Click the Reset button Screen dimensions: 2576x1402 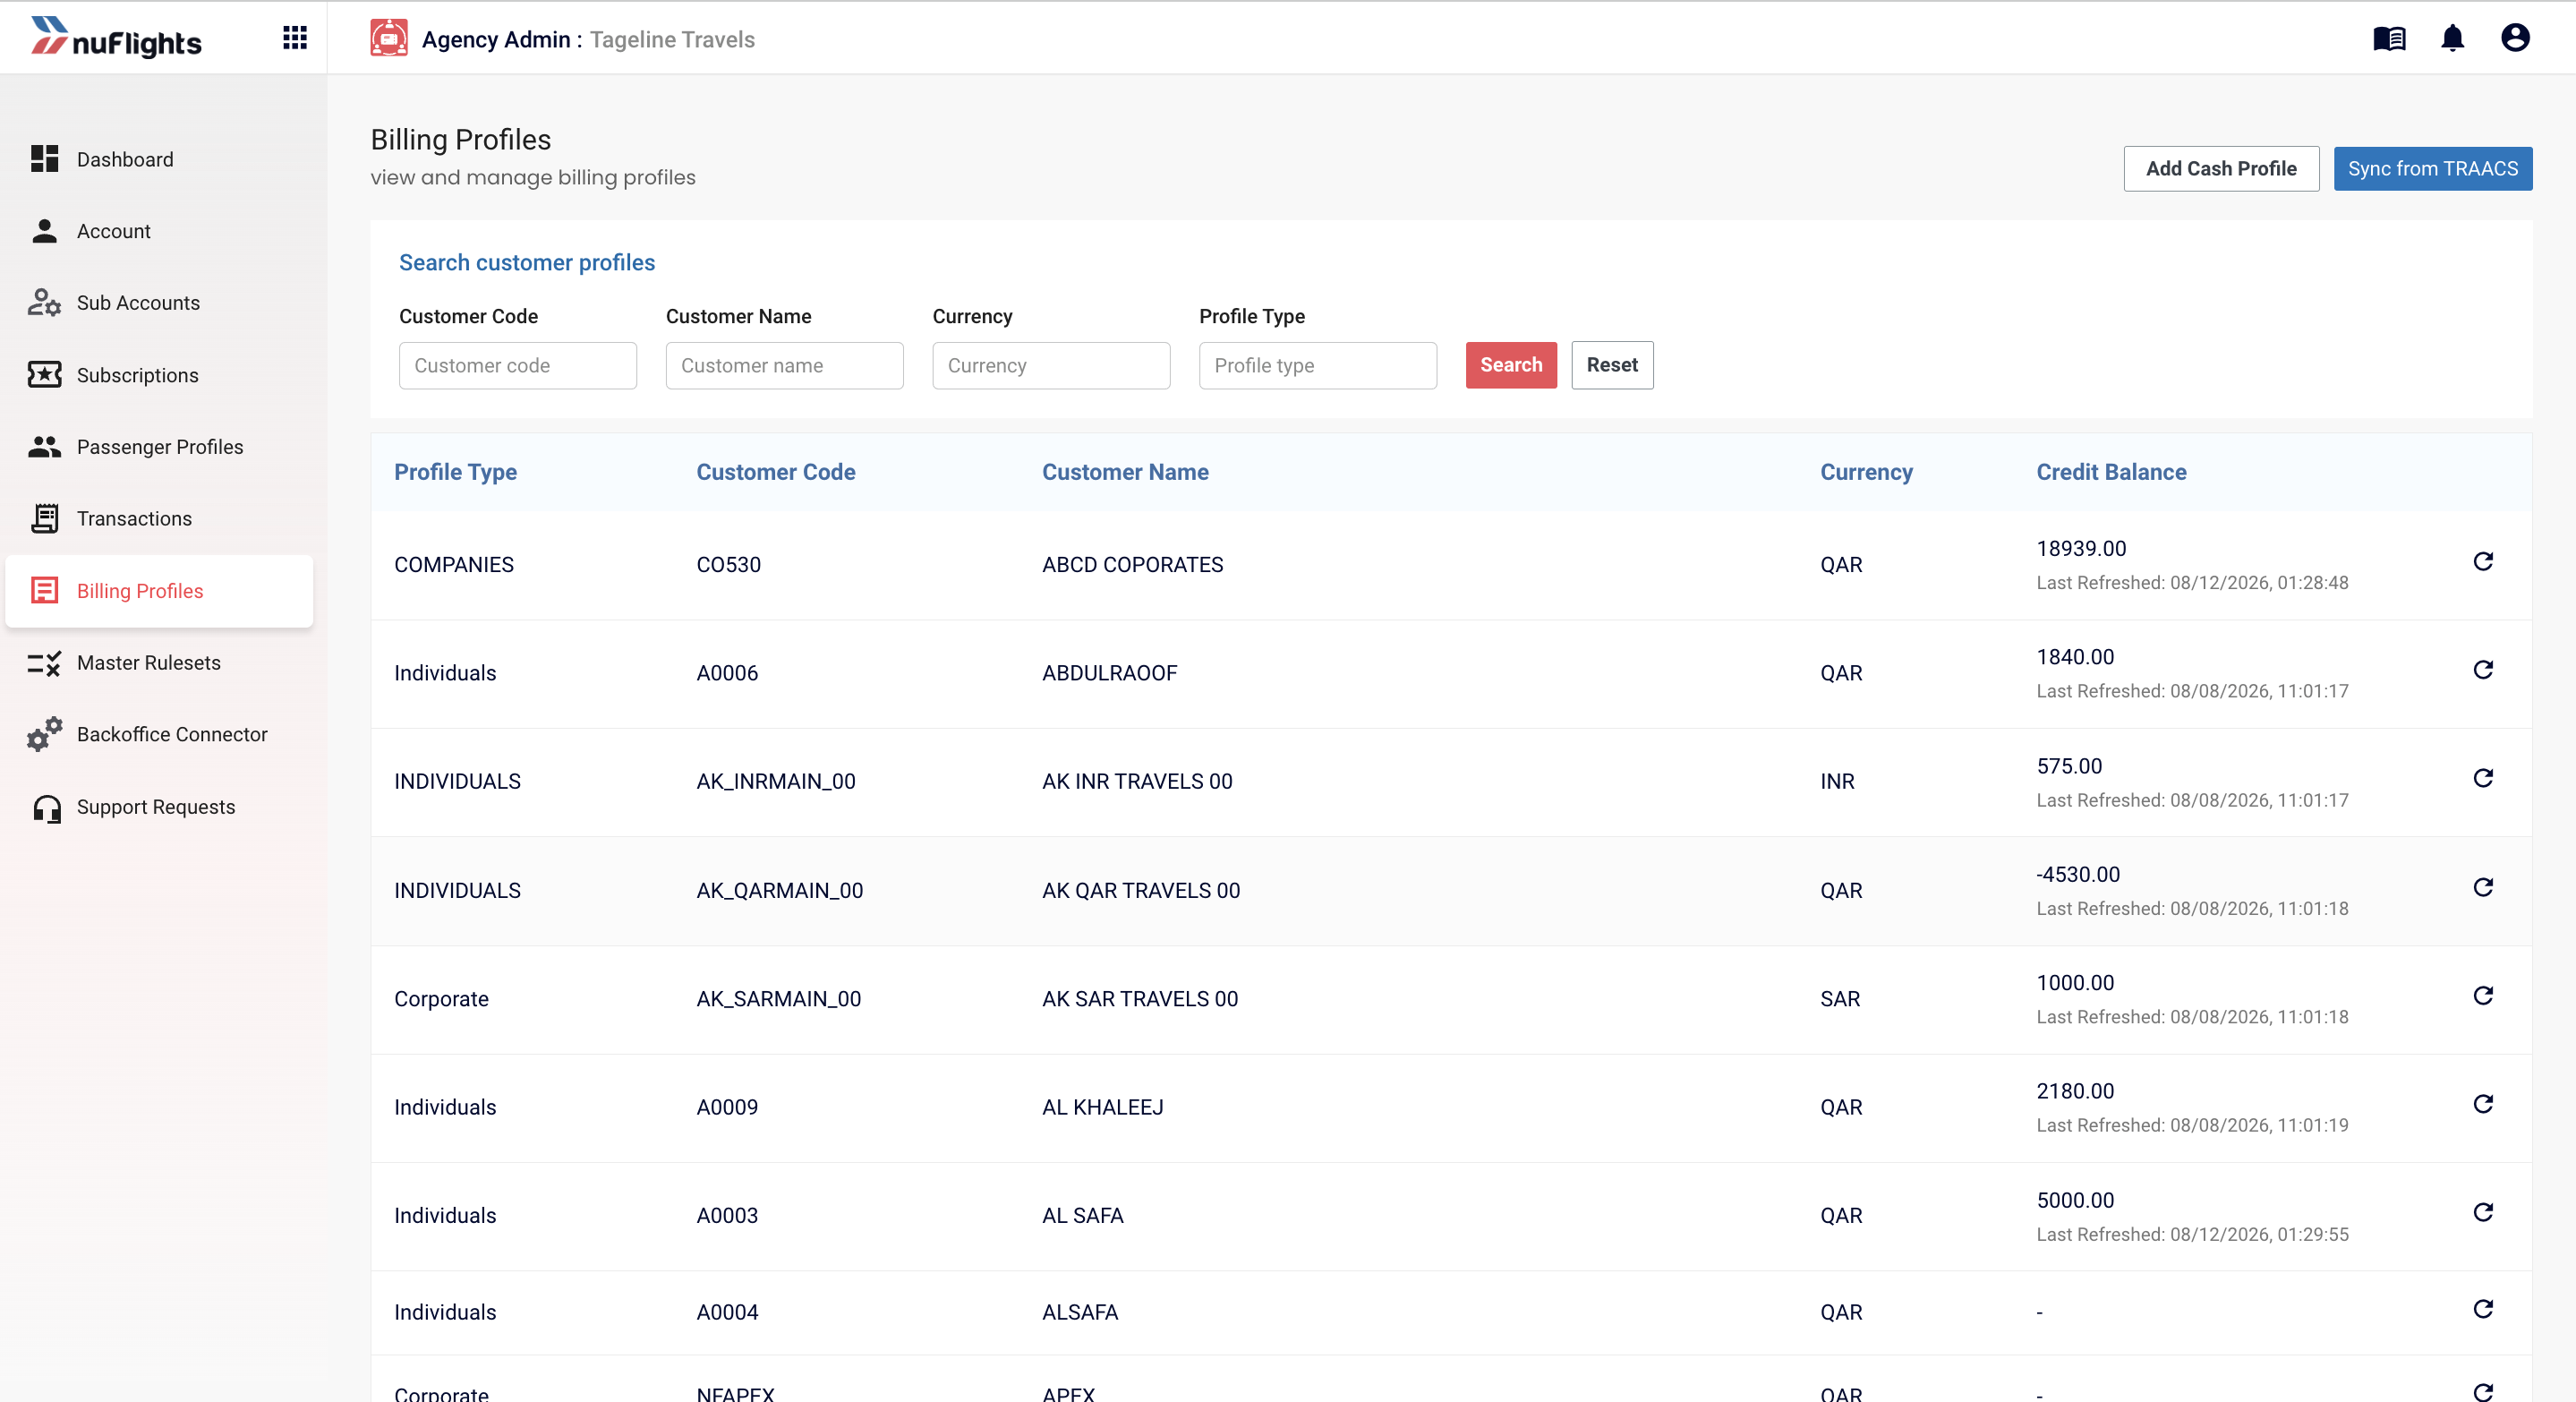click(x=1612, y=365)
